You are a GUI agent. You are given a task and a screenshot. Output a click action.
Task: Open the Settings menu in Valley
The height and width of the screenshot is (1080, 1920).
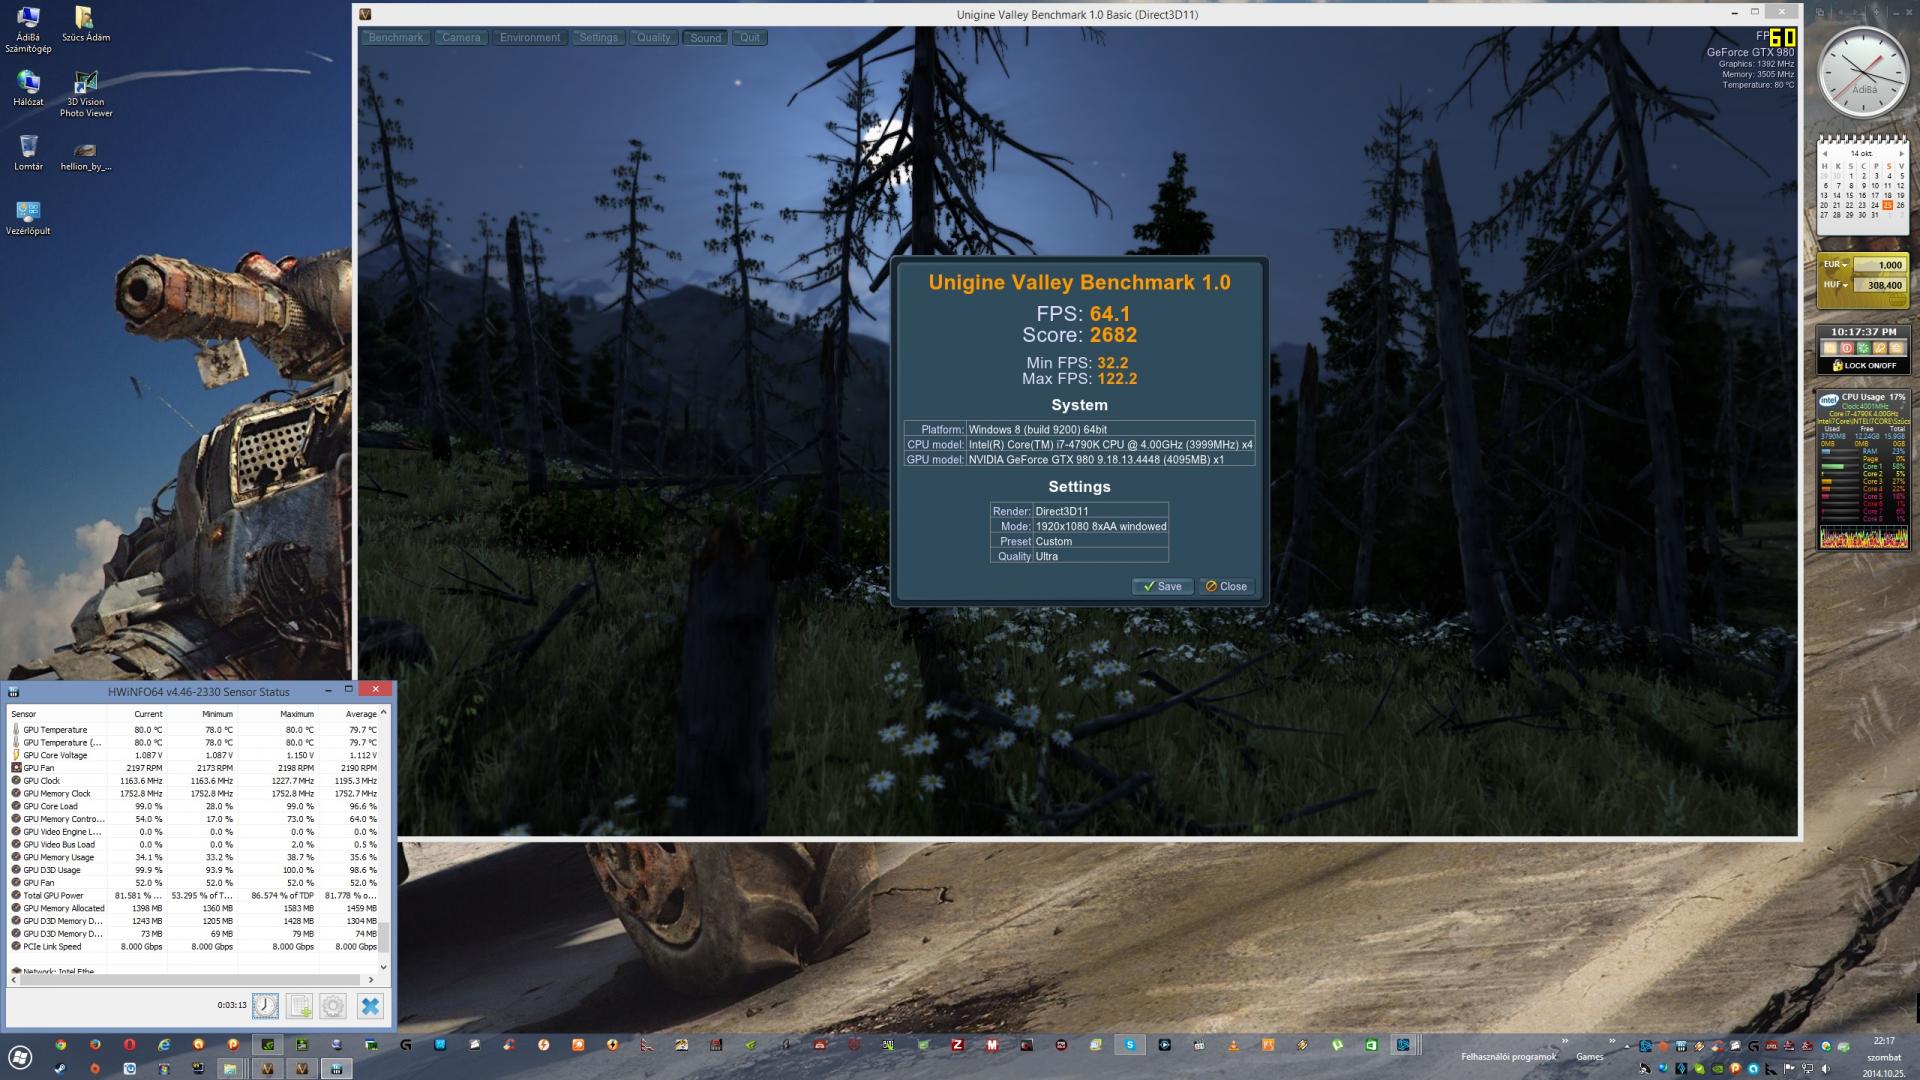(x=598, y=37)
